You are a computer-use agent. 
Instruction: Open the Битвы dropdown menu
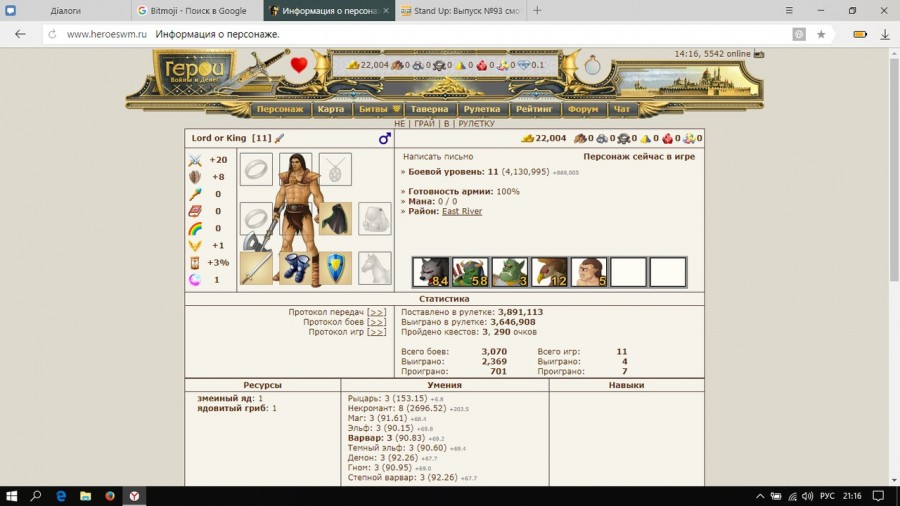tap(378, 109)
